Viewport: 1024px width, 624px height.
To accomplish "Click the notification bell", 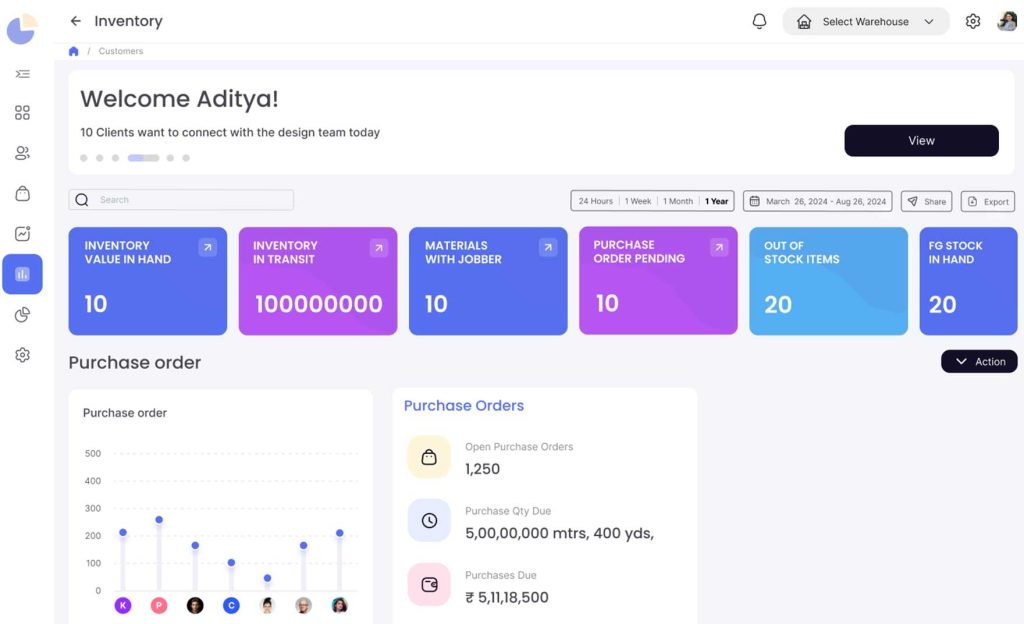I will [759, 20].
